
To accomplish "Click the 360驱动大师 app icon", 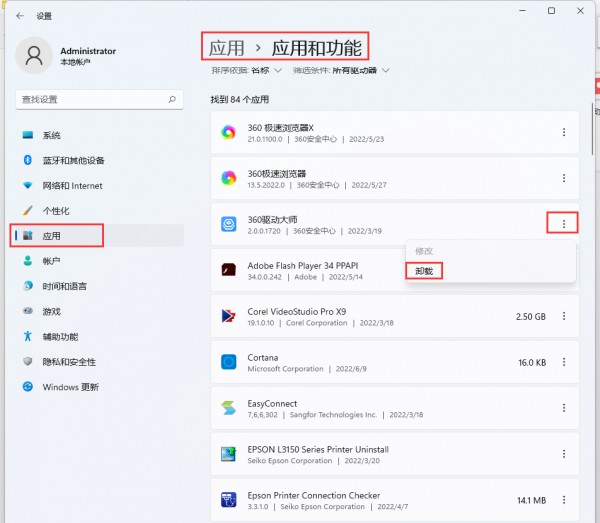I will (x=228, y=224).
